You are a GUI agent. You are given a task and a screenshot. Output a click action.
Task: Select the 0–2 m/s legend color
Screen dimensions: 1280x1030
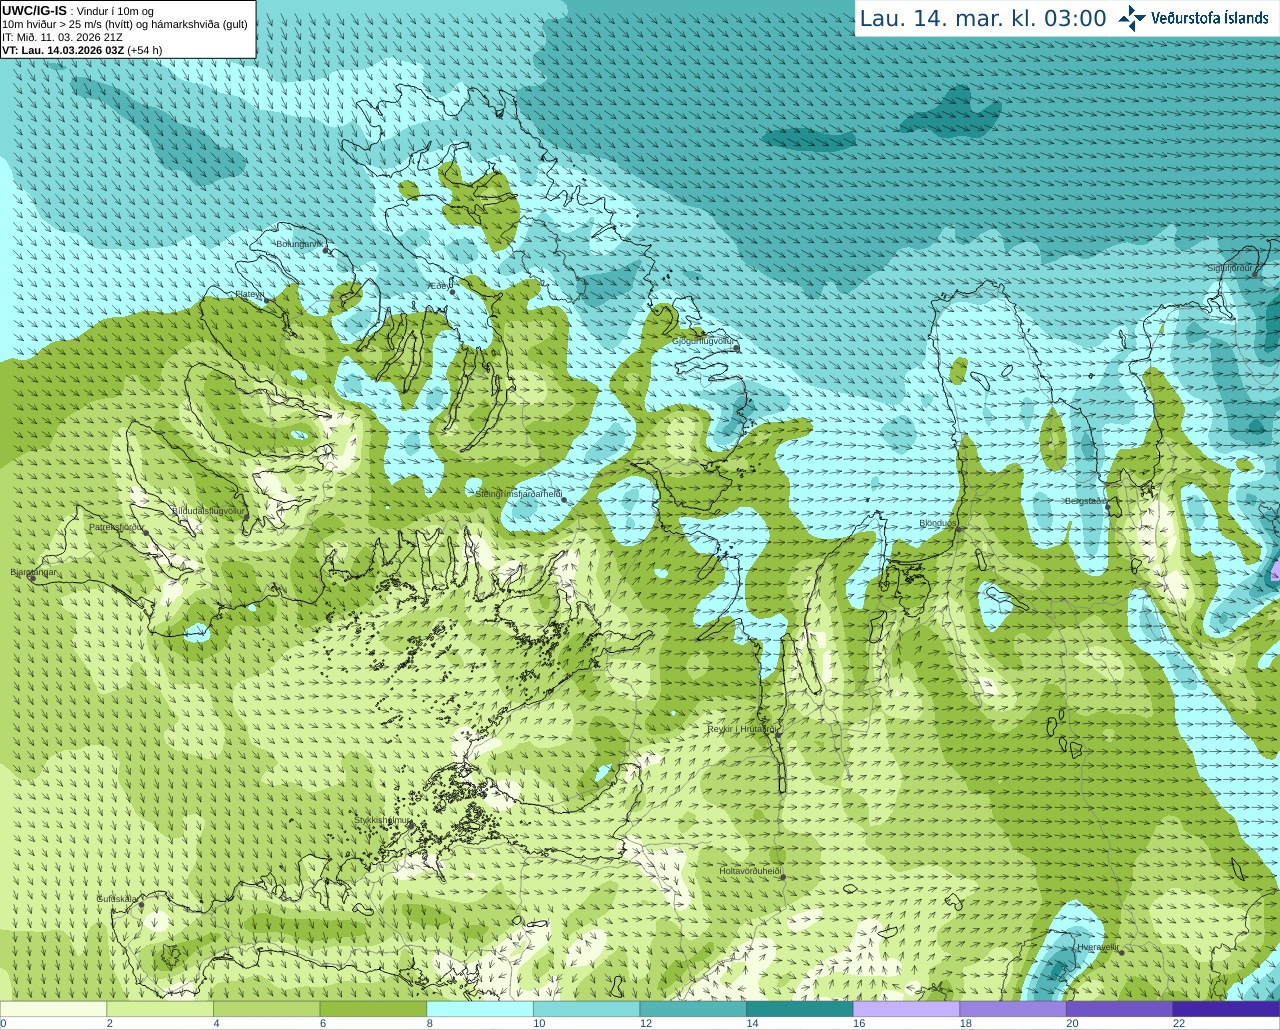tap(53, 1009)
